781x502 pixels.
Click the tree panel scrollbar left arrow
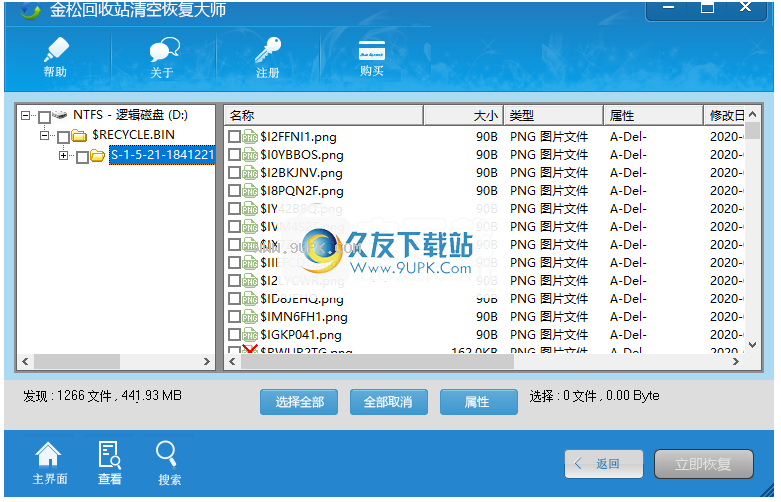[25, 362]
